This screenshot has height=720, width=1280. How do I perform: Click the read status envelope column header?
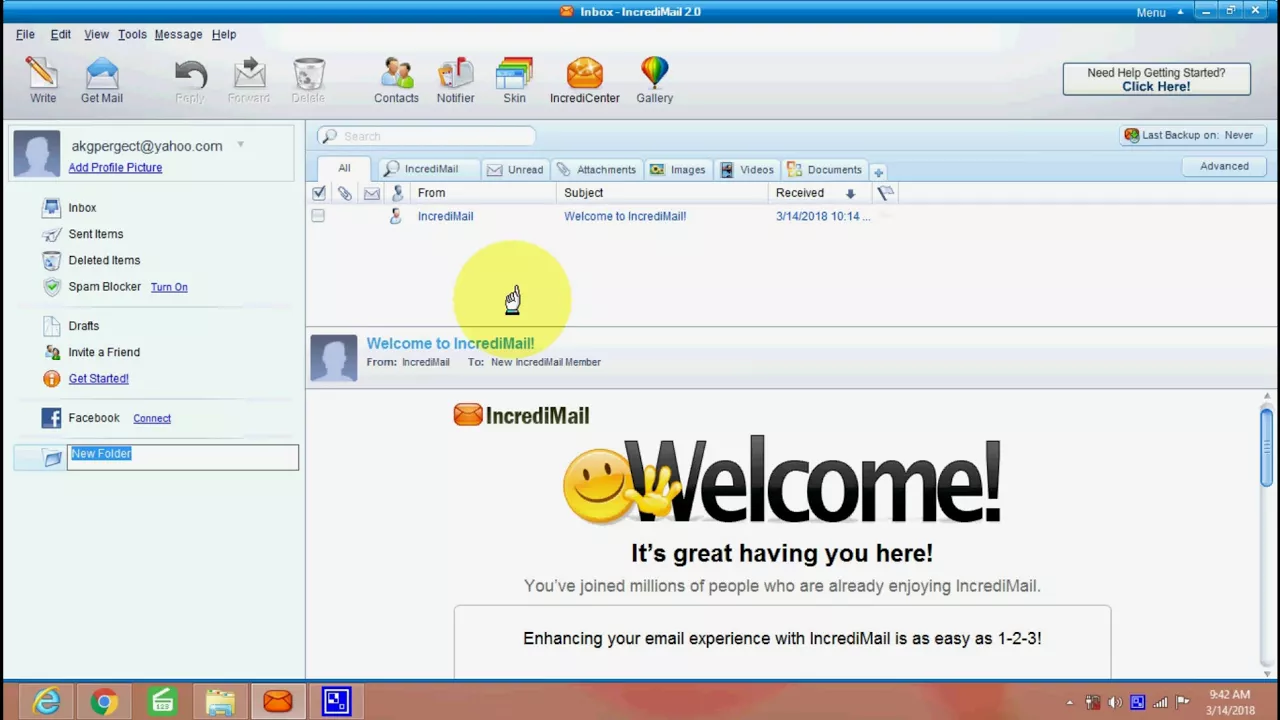[371, 193]
